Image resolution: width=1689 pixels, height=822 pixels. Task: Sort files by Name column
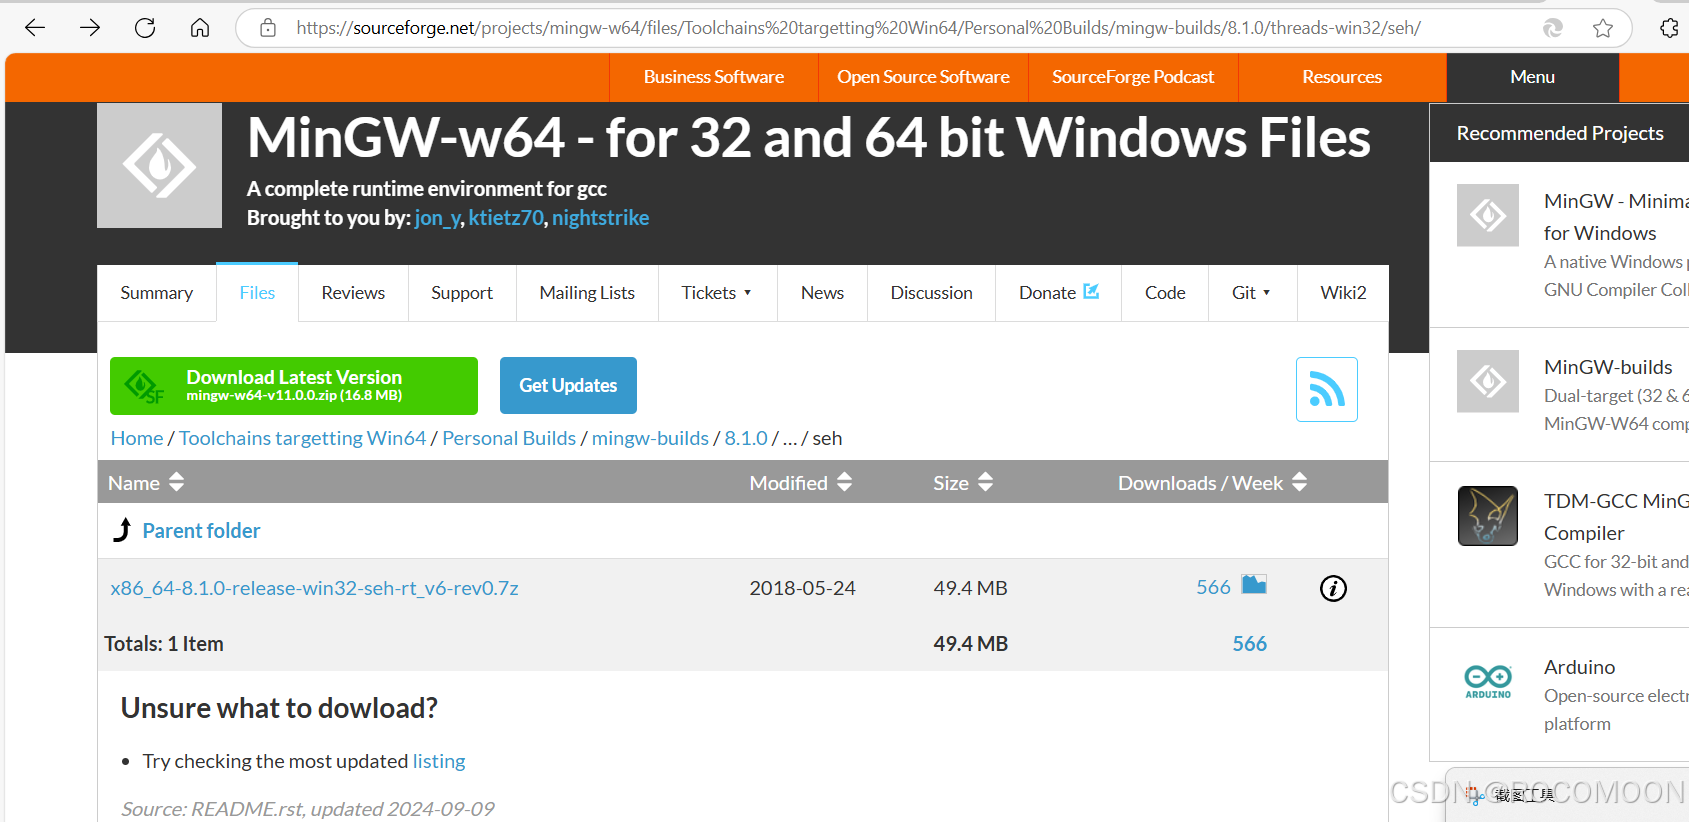tap(146, 482)
